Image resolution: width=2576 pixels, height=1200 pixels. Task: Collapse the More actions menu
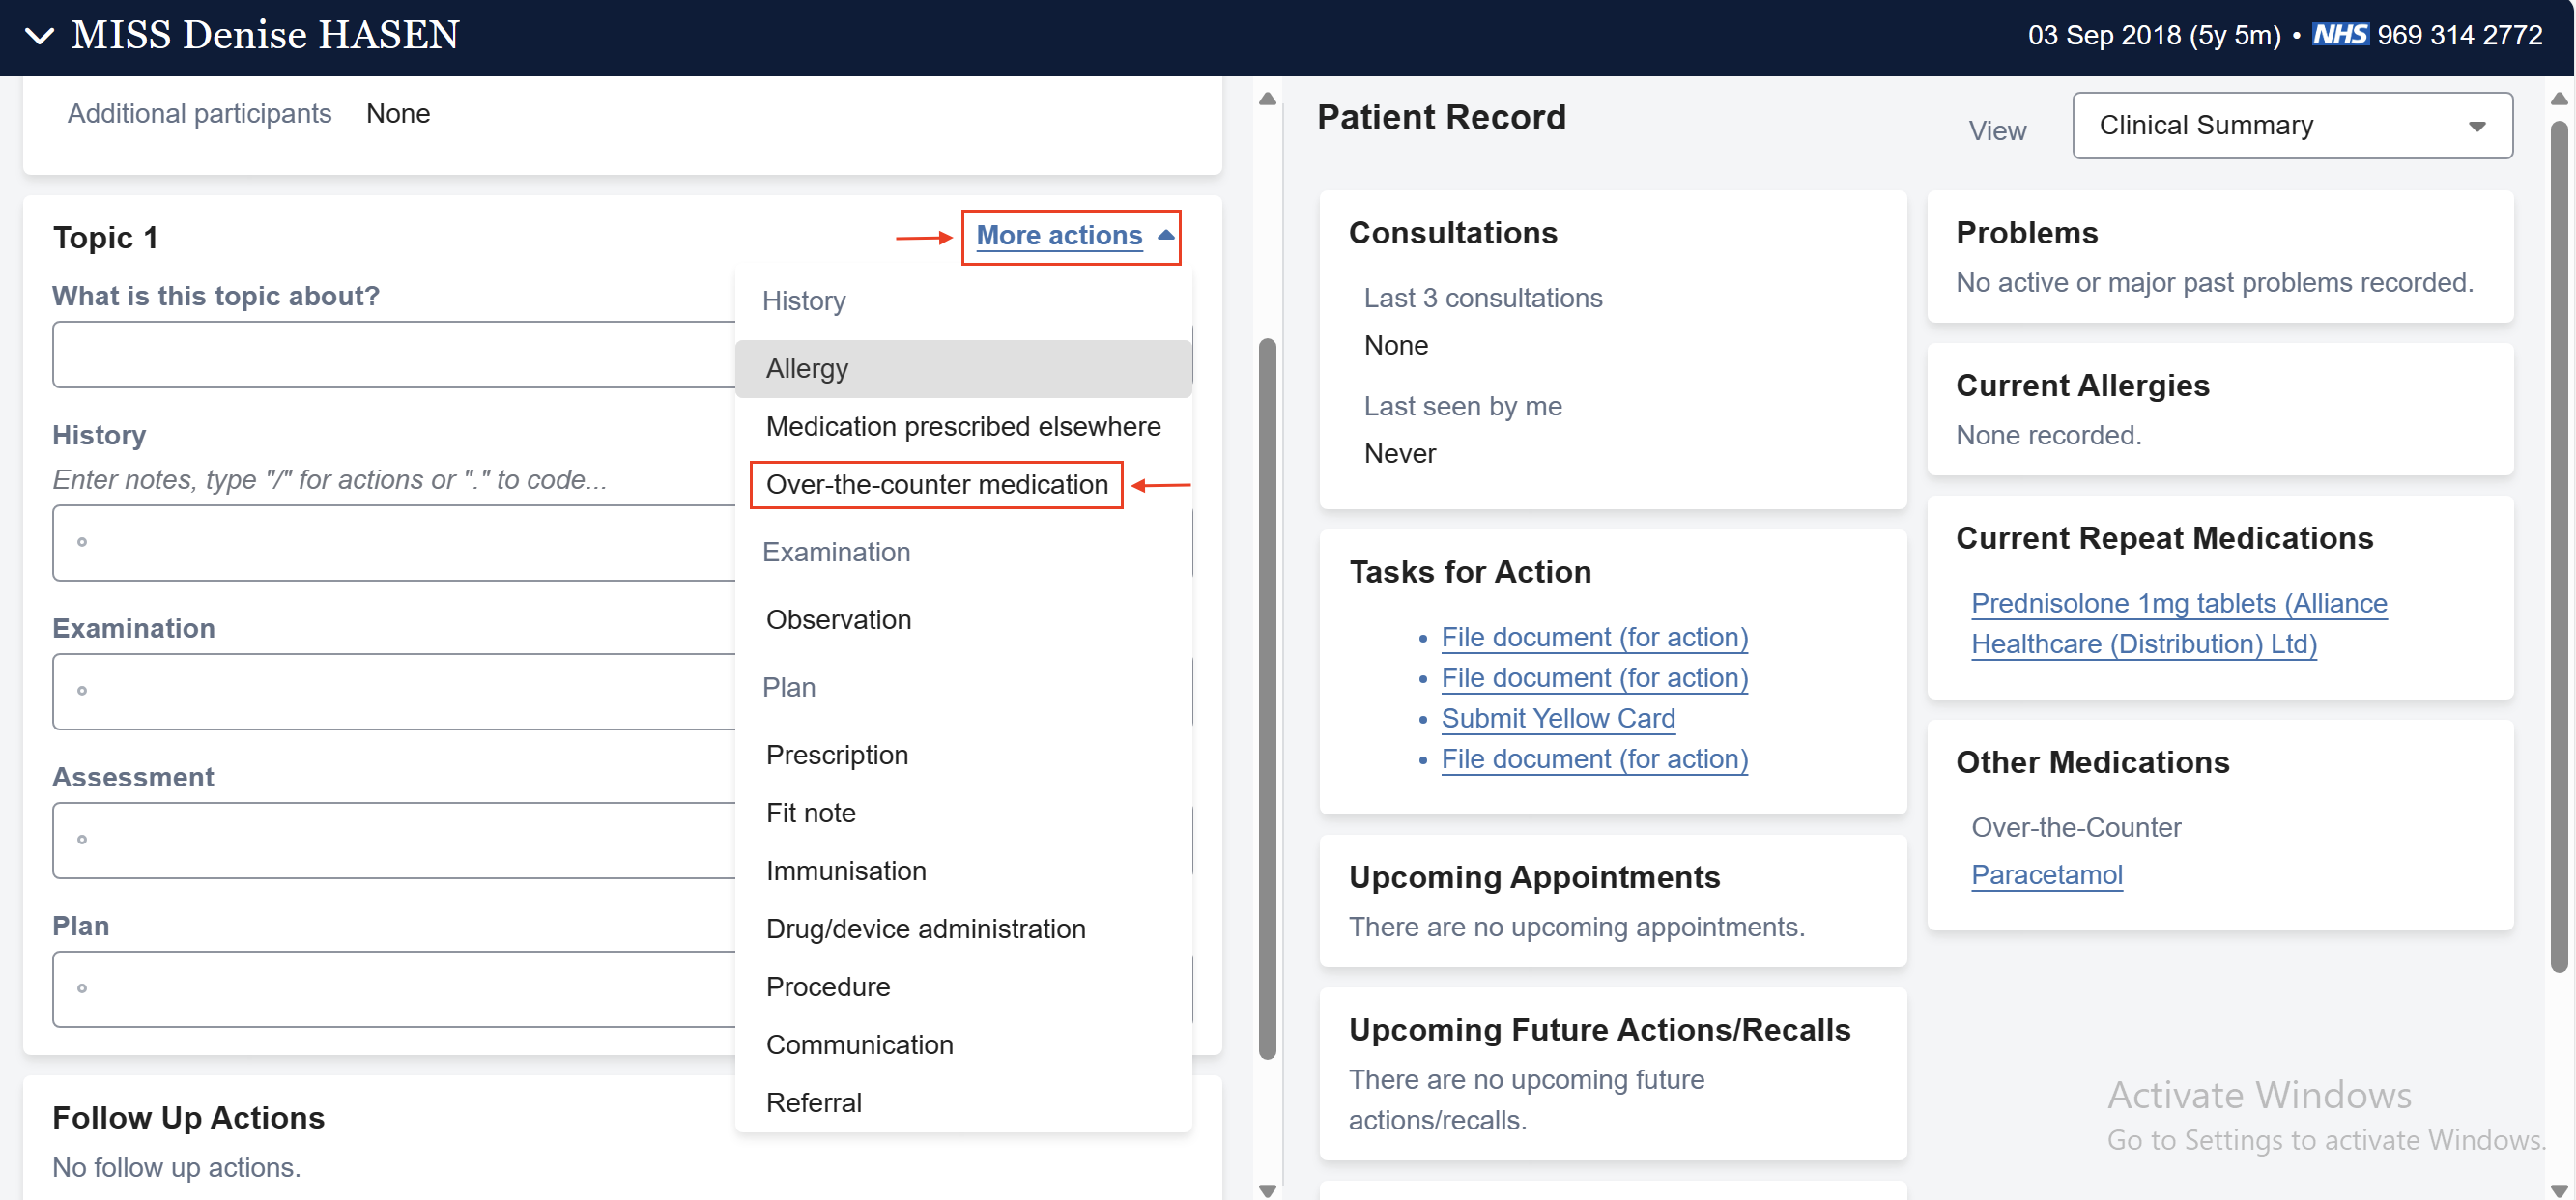(1059, 236)
